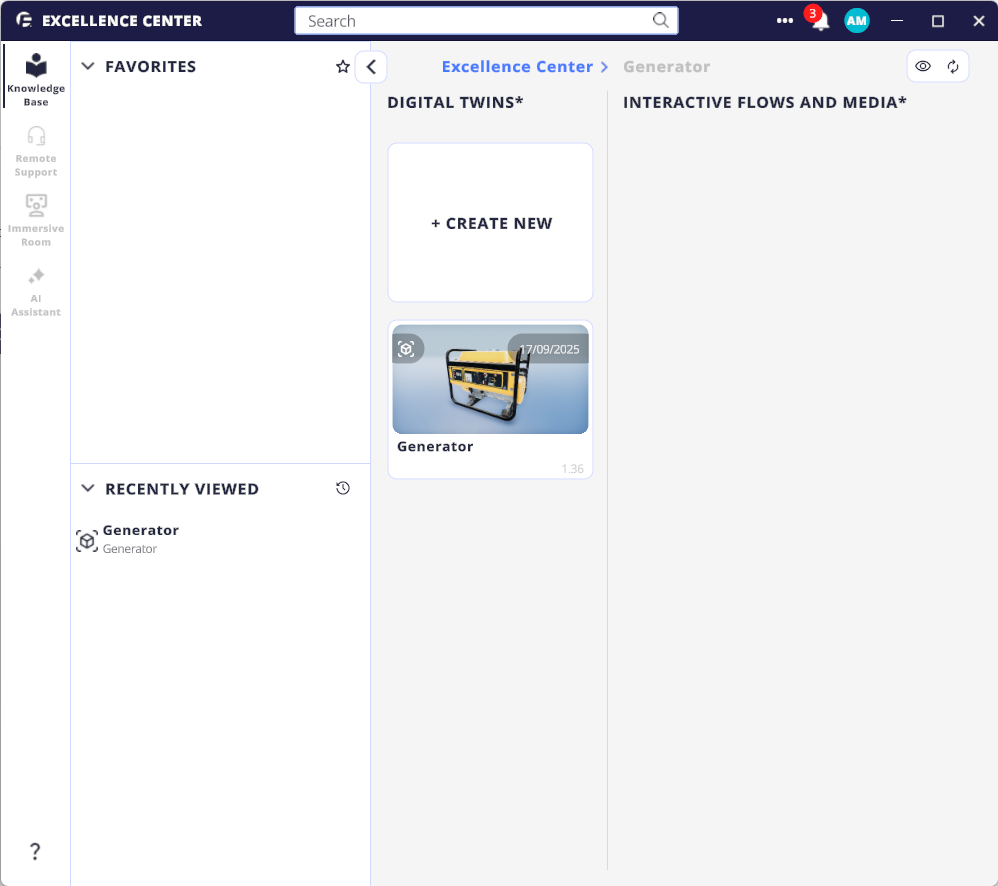Screen dimensions: 998x886
Task: Toggle the eye visibility icon
Action: click(923, 67)
